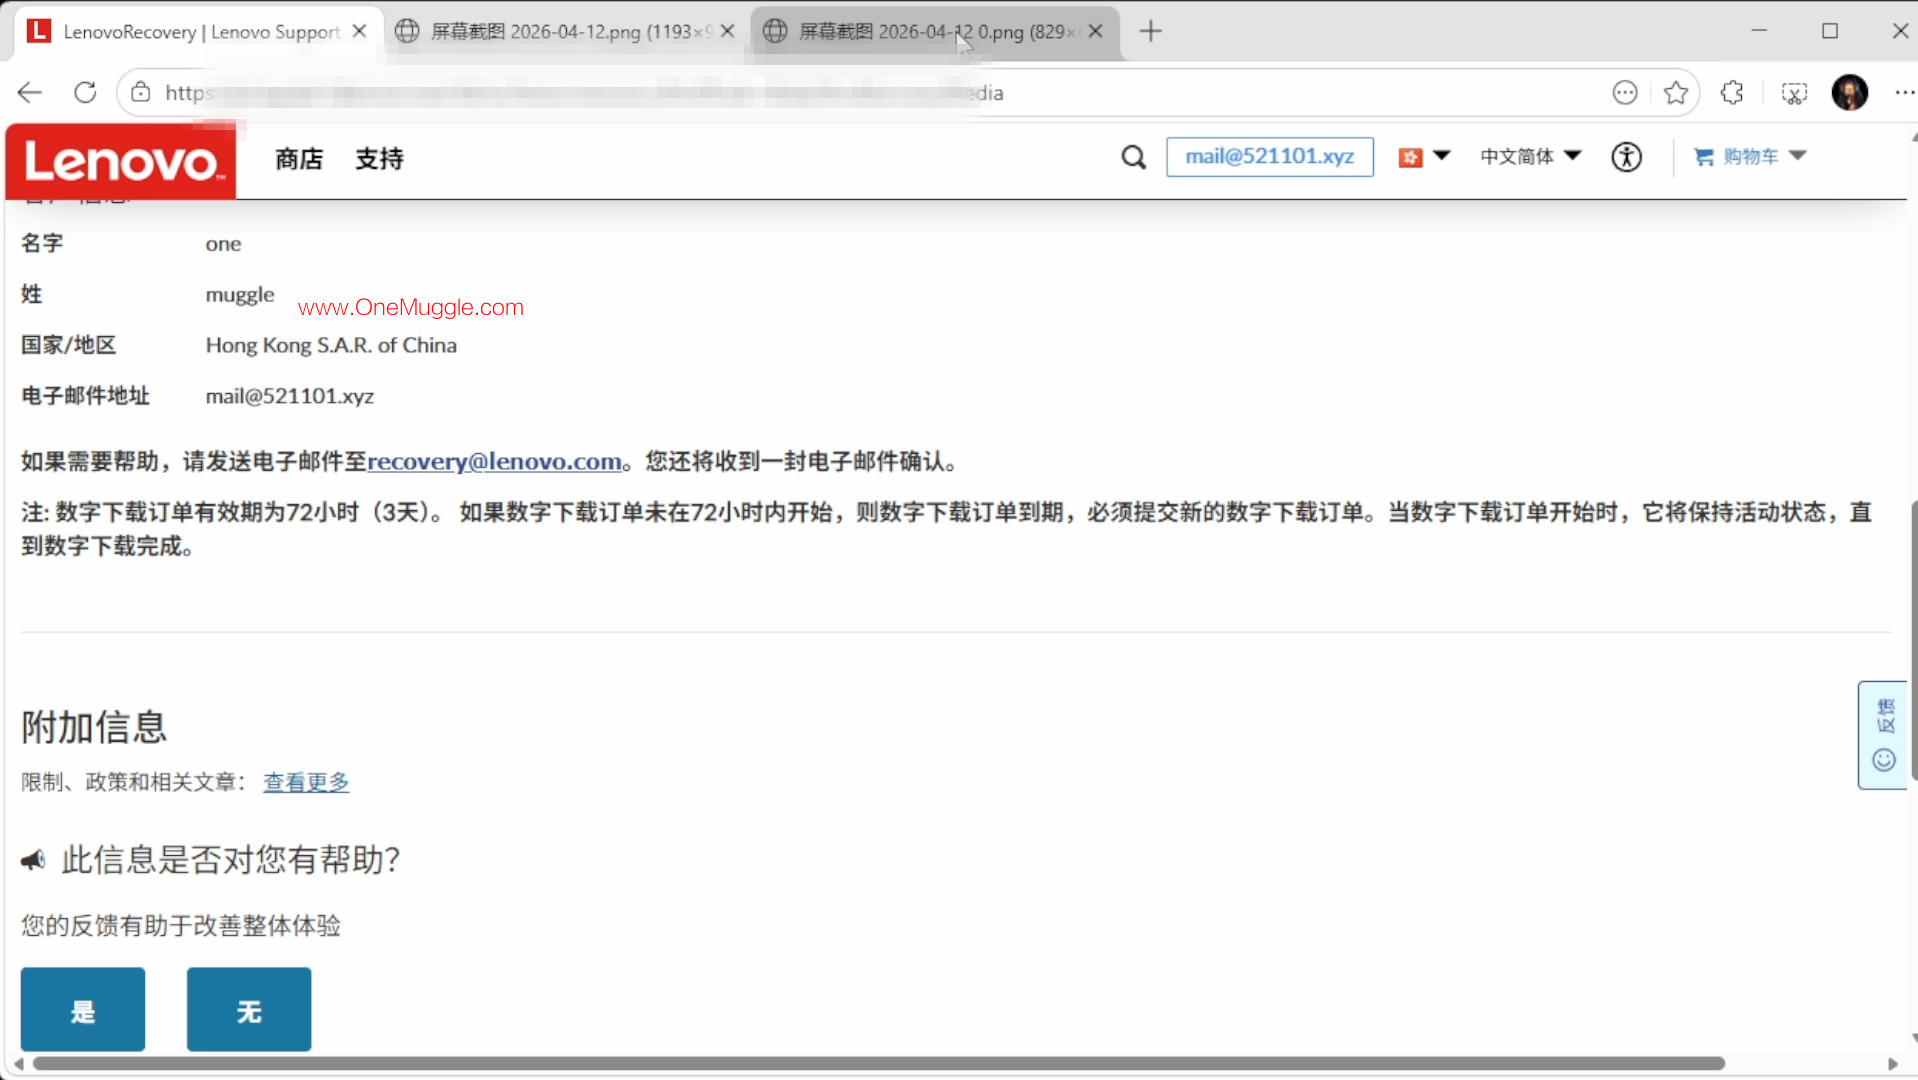Open the site search magnifier icon

[1133, 157]
